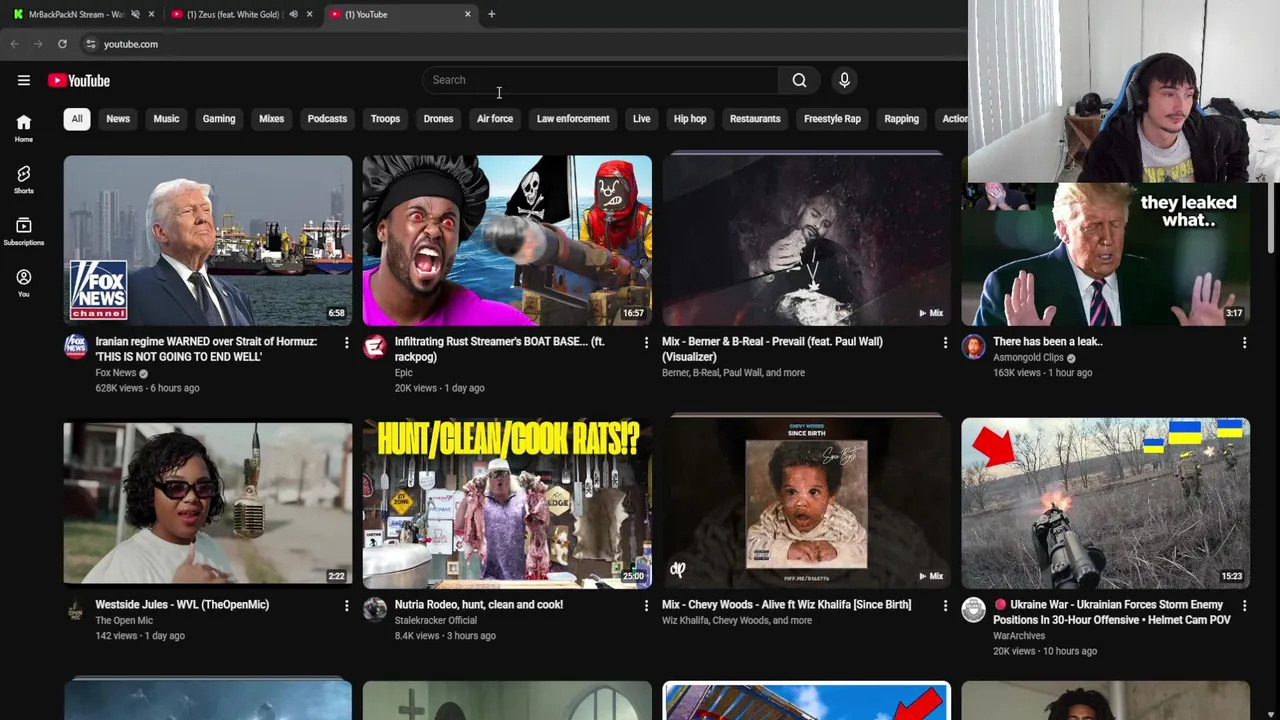Viewport: 1280px width, 720px height.
Task: Open the Rust boat base thumbnail
Action: point(507,240)
